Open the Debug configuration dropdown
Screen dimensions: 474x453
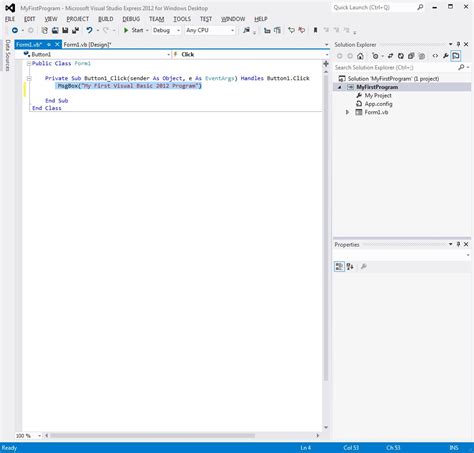166,30
